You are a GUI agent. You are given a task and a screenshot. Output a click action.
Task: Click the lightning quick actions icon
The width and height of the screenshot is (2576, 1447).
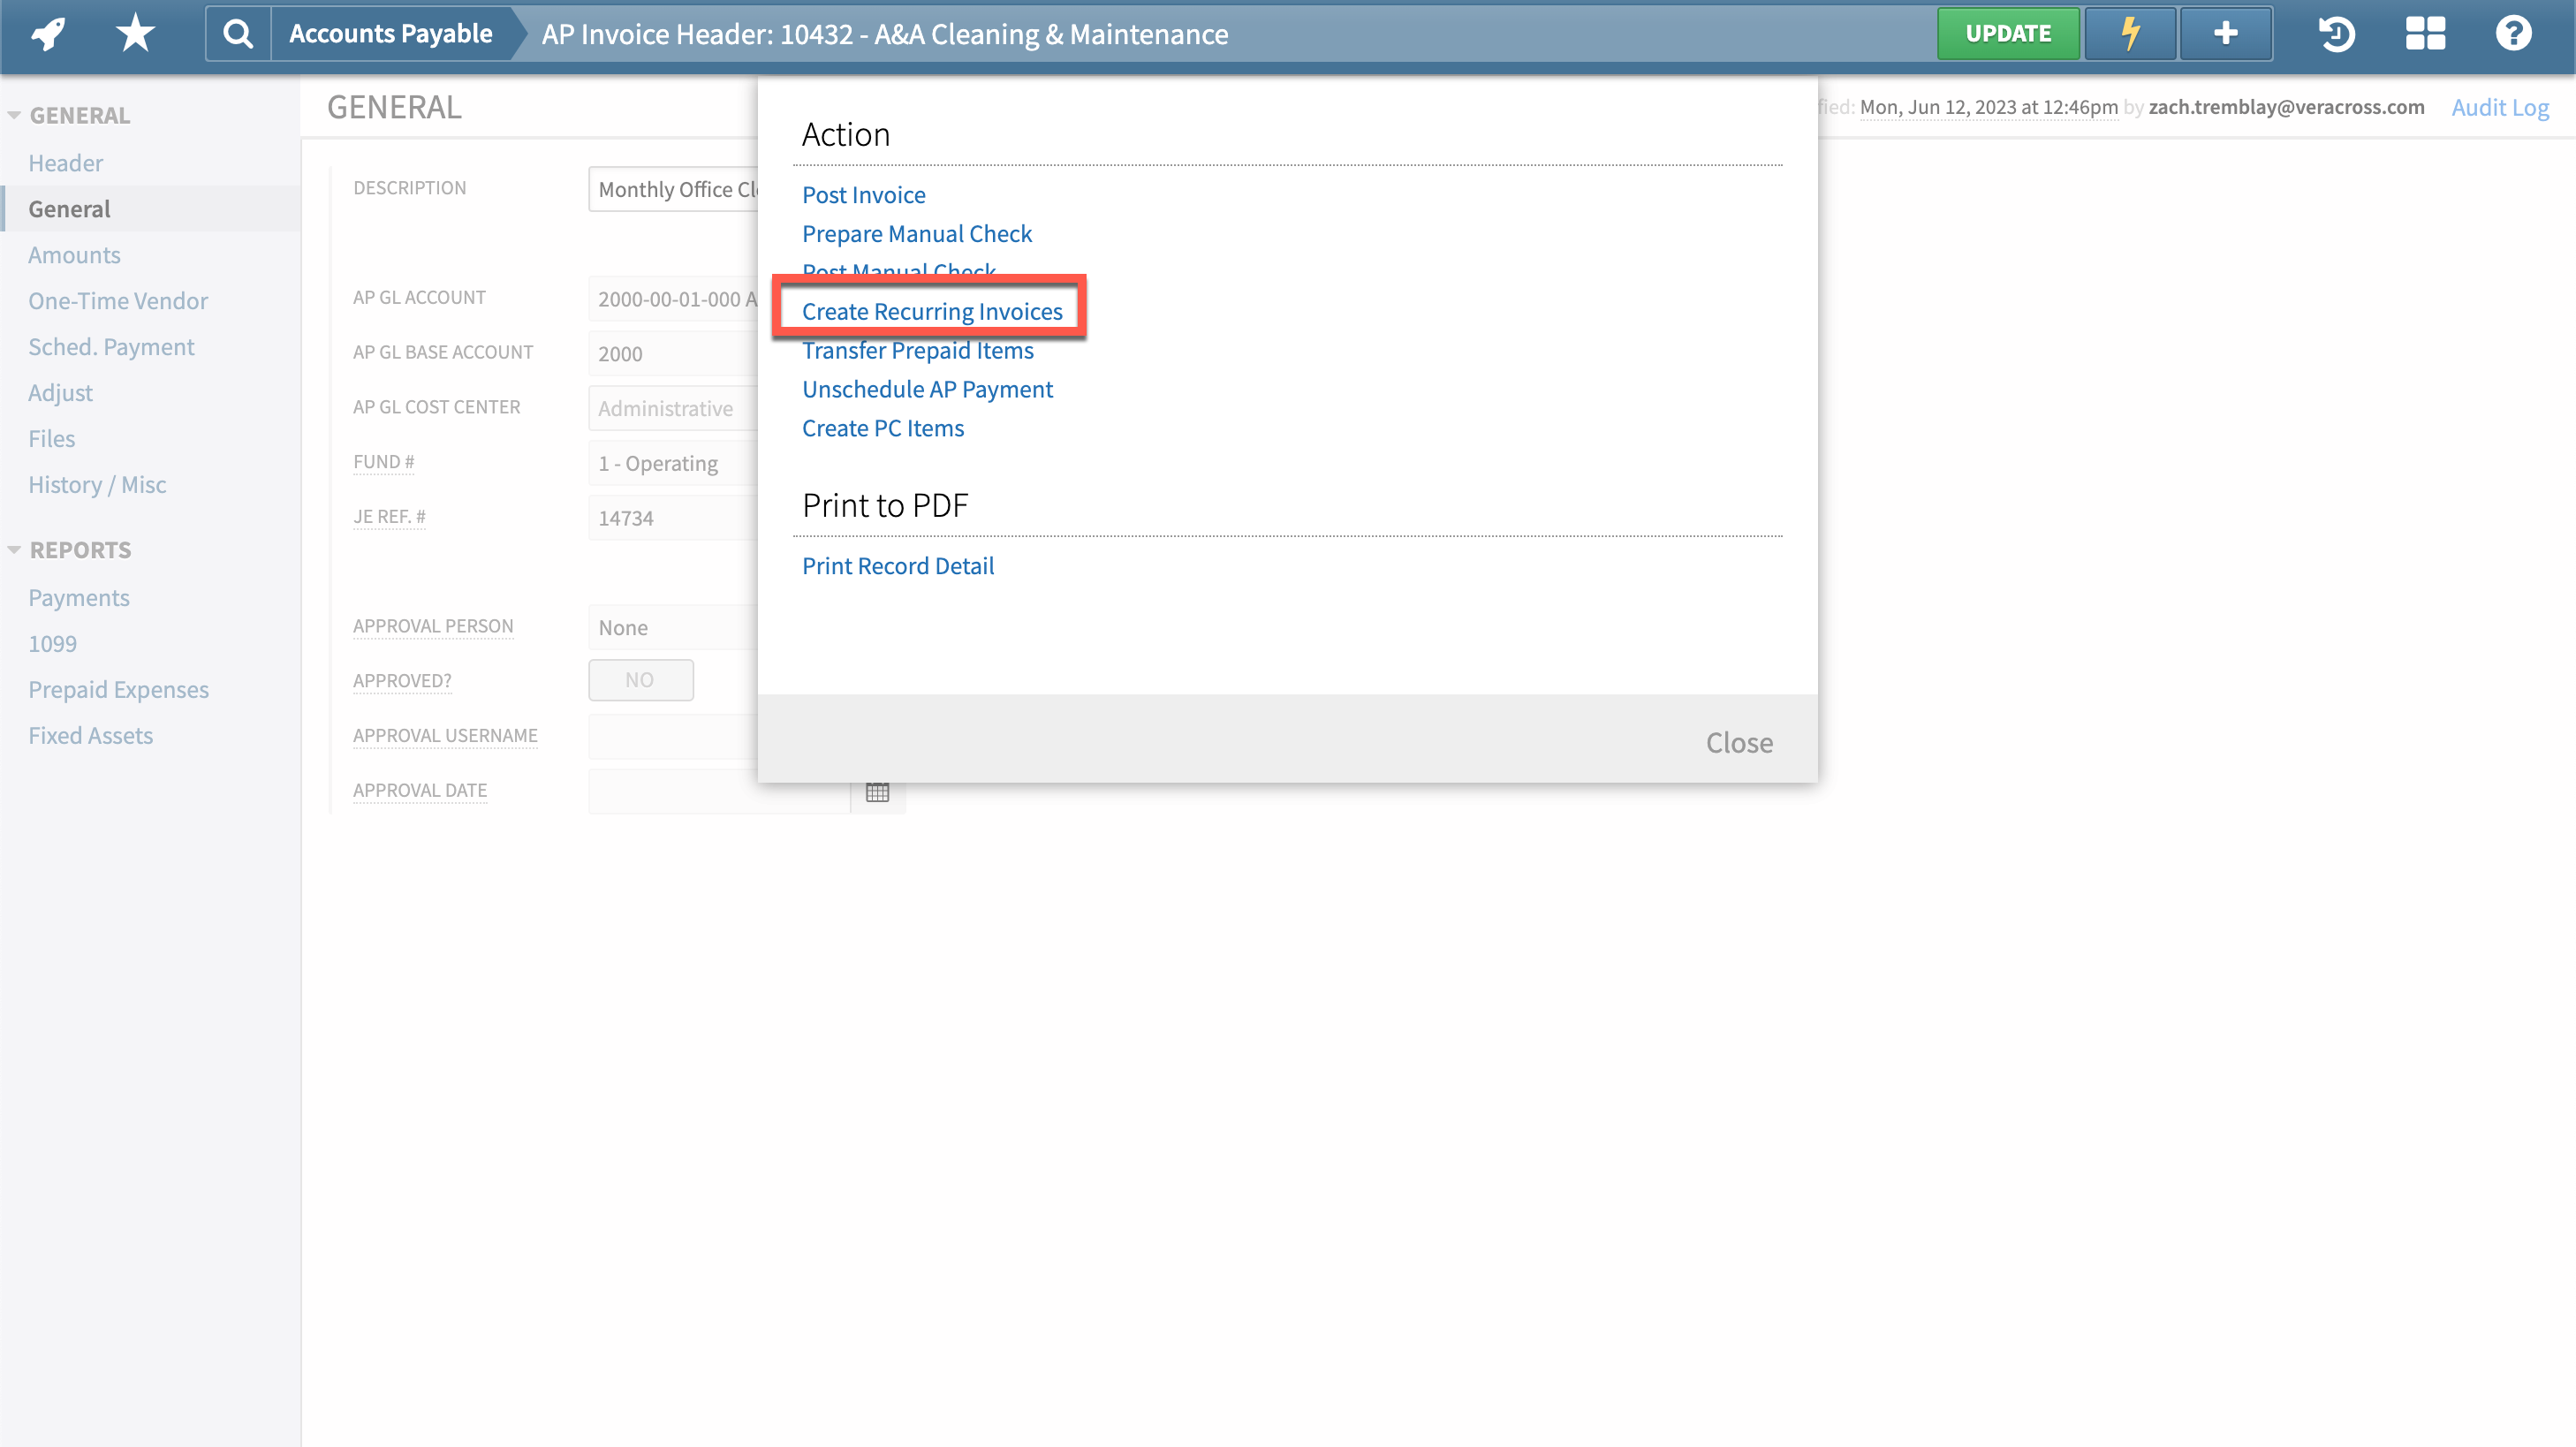click(x=2129, y=33)
